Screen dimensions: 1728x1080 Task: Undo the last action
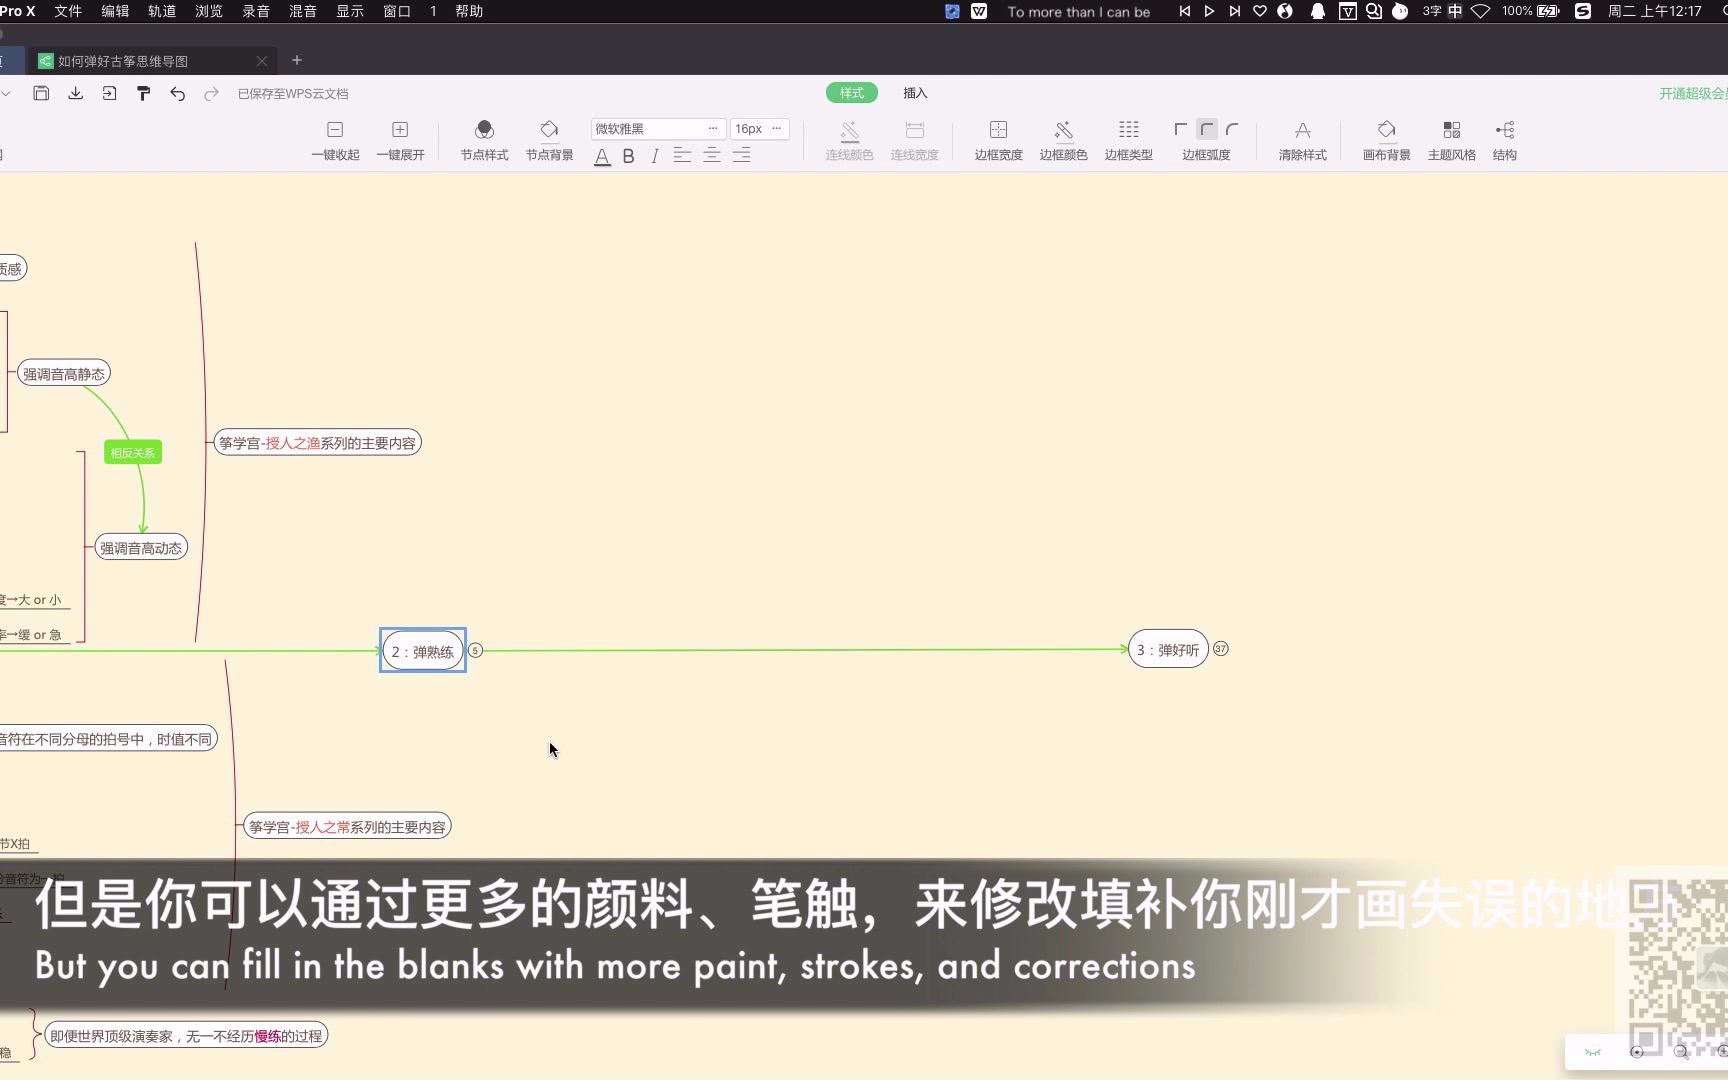pyautogui.click(x=177, y=93)
